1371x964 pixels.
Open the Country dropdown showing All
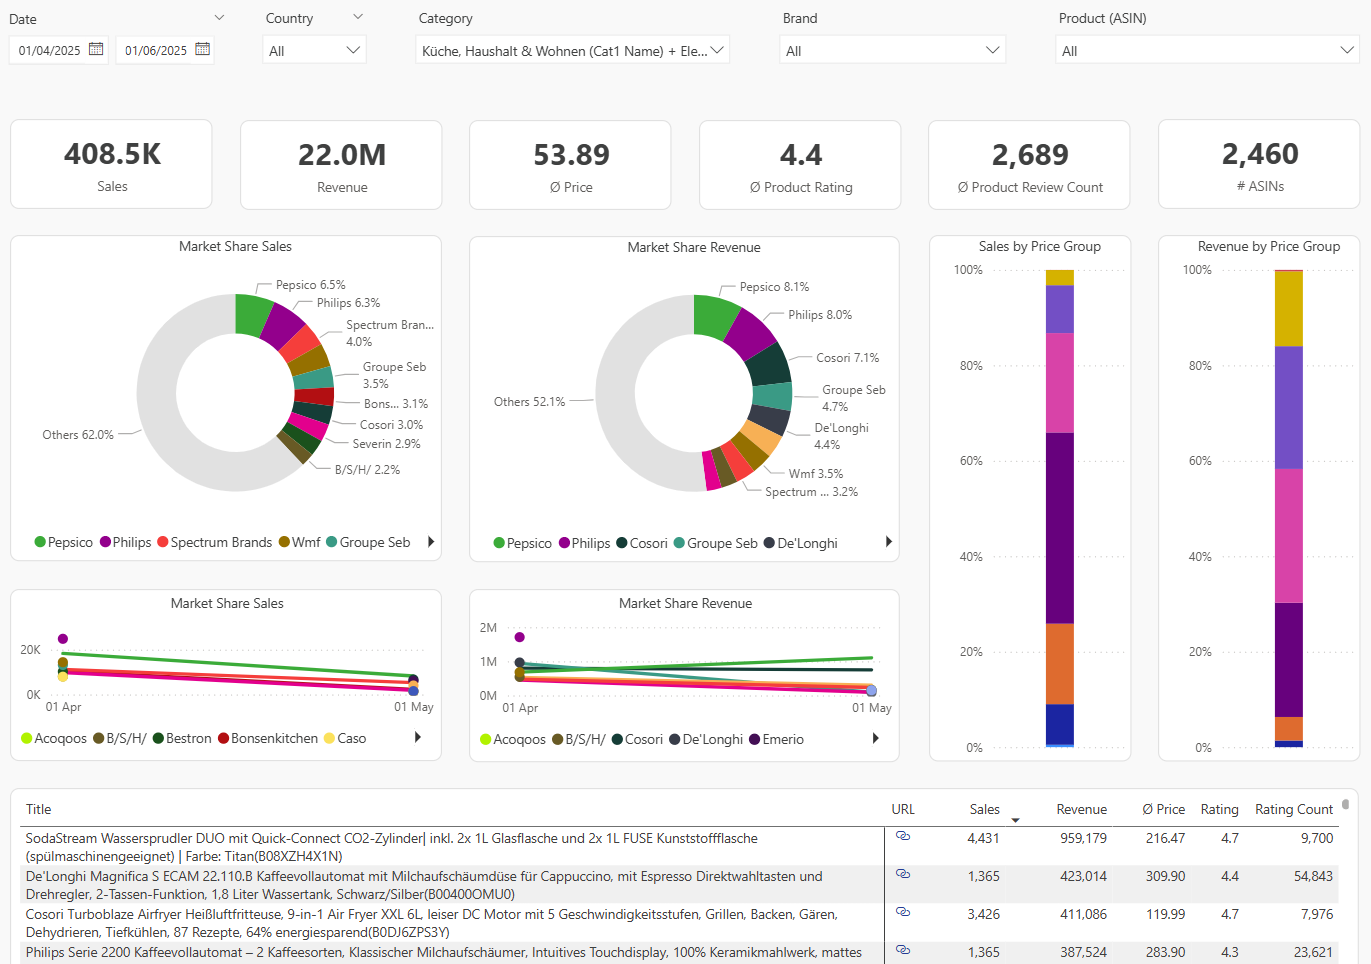(314, 50)
